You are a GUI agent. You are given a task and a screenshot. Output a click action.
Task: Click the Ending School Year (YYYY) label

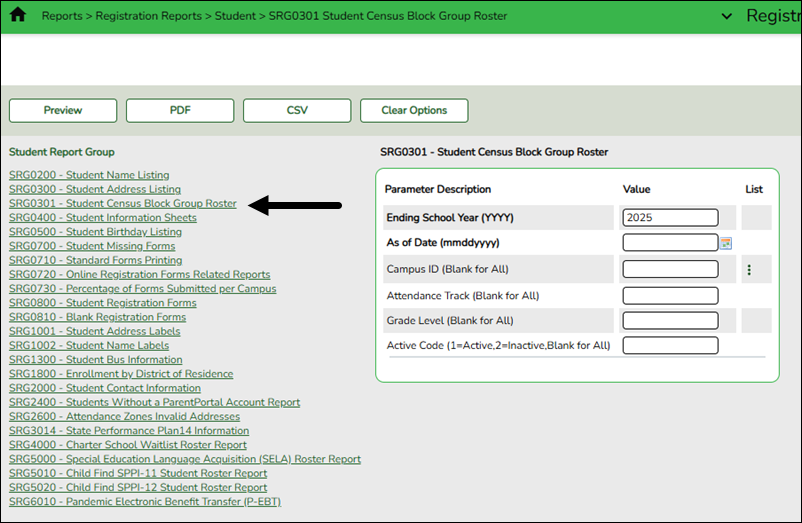pos(450,217)
